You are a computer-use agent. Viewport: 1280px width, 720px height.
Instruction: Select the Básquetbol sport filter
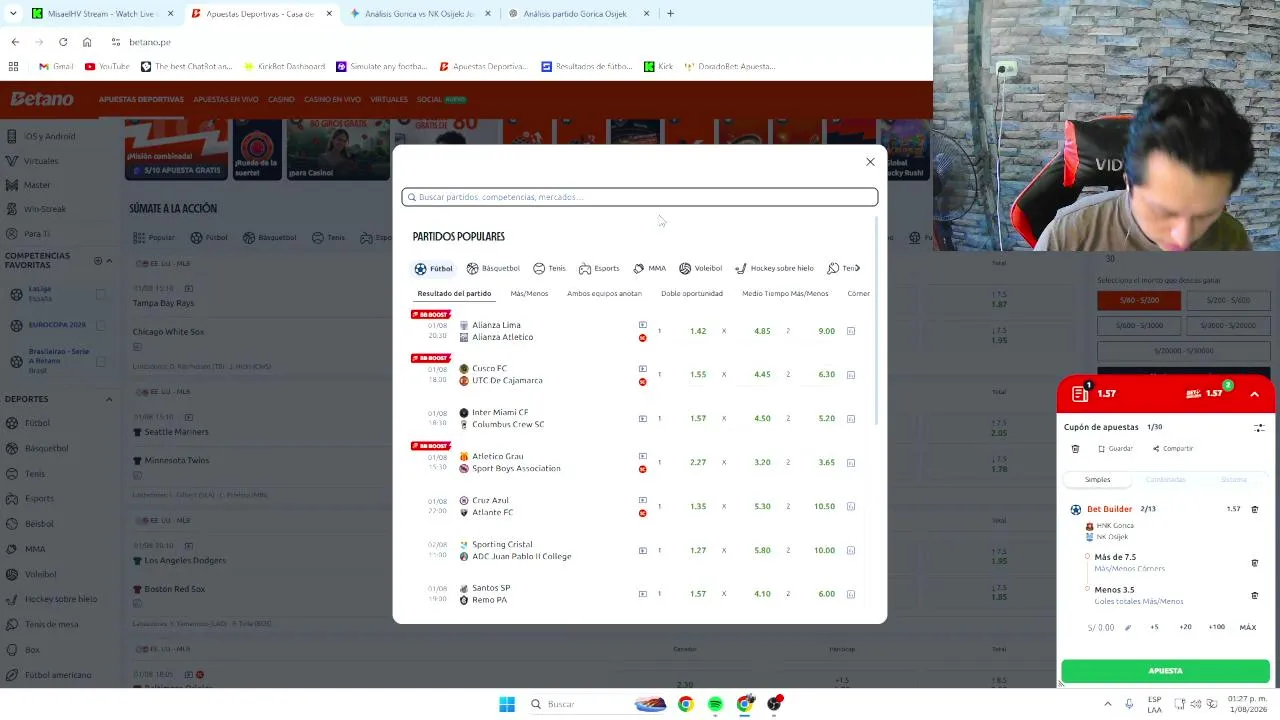click(x=493, y=268)
